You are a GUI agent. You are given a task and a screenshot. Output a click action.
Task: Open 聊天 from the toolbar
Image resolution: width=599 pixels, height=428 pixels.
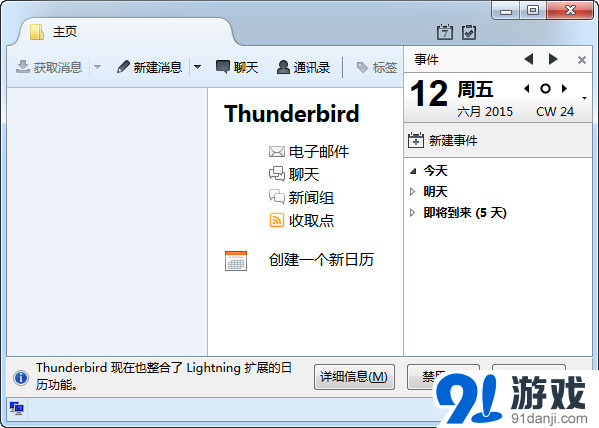(x=237, y=67)
